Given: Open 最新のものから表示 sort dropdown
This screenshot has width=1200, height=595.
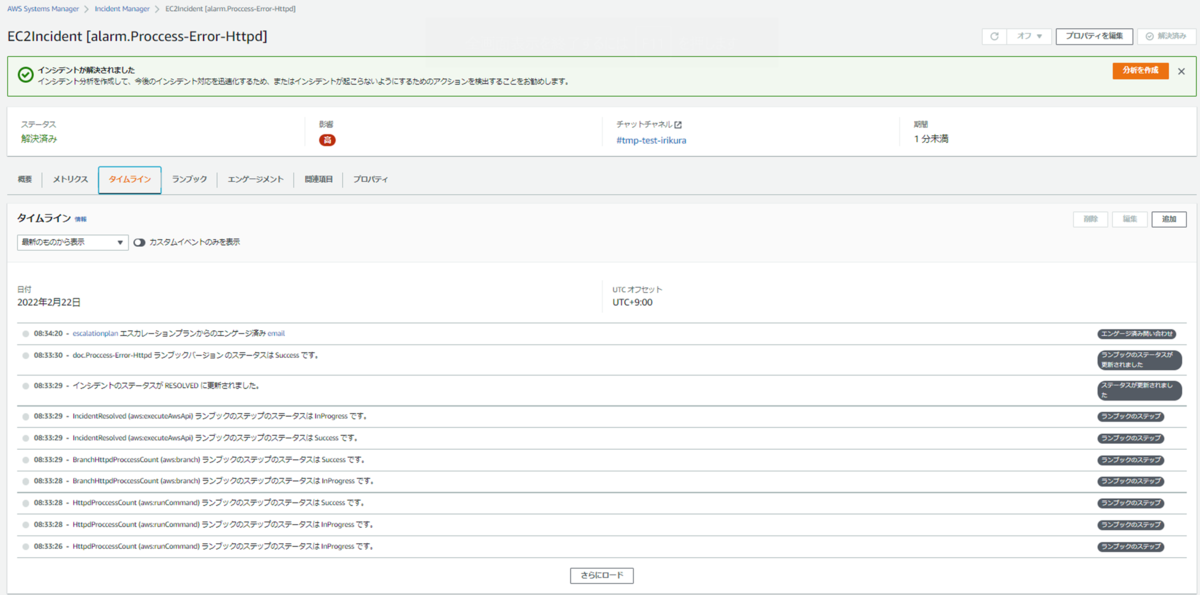Looking at the screenshot, I should [73, 242].
